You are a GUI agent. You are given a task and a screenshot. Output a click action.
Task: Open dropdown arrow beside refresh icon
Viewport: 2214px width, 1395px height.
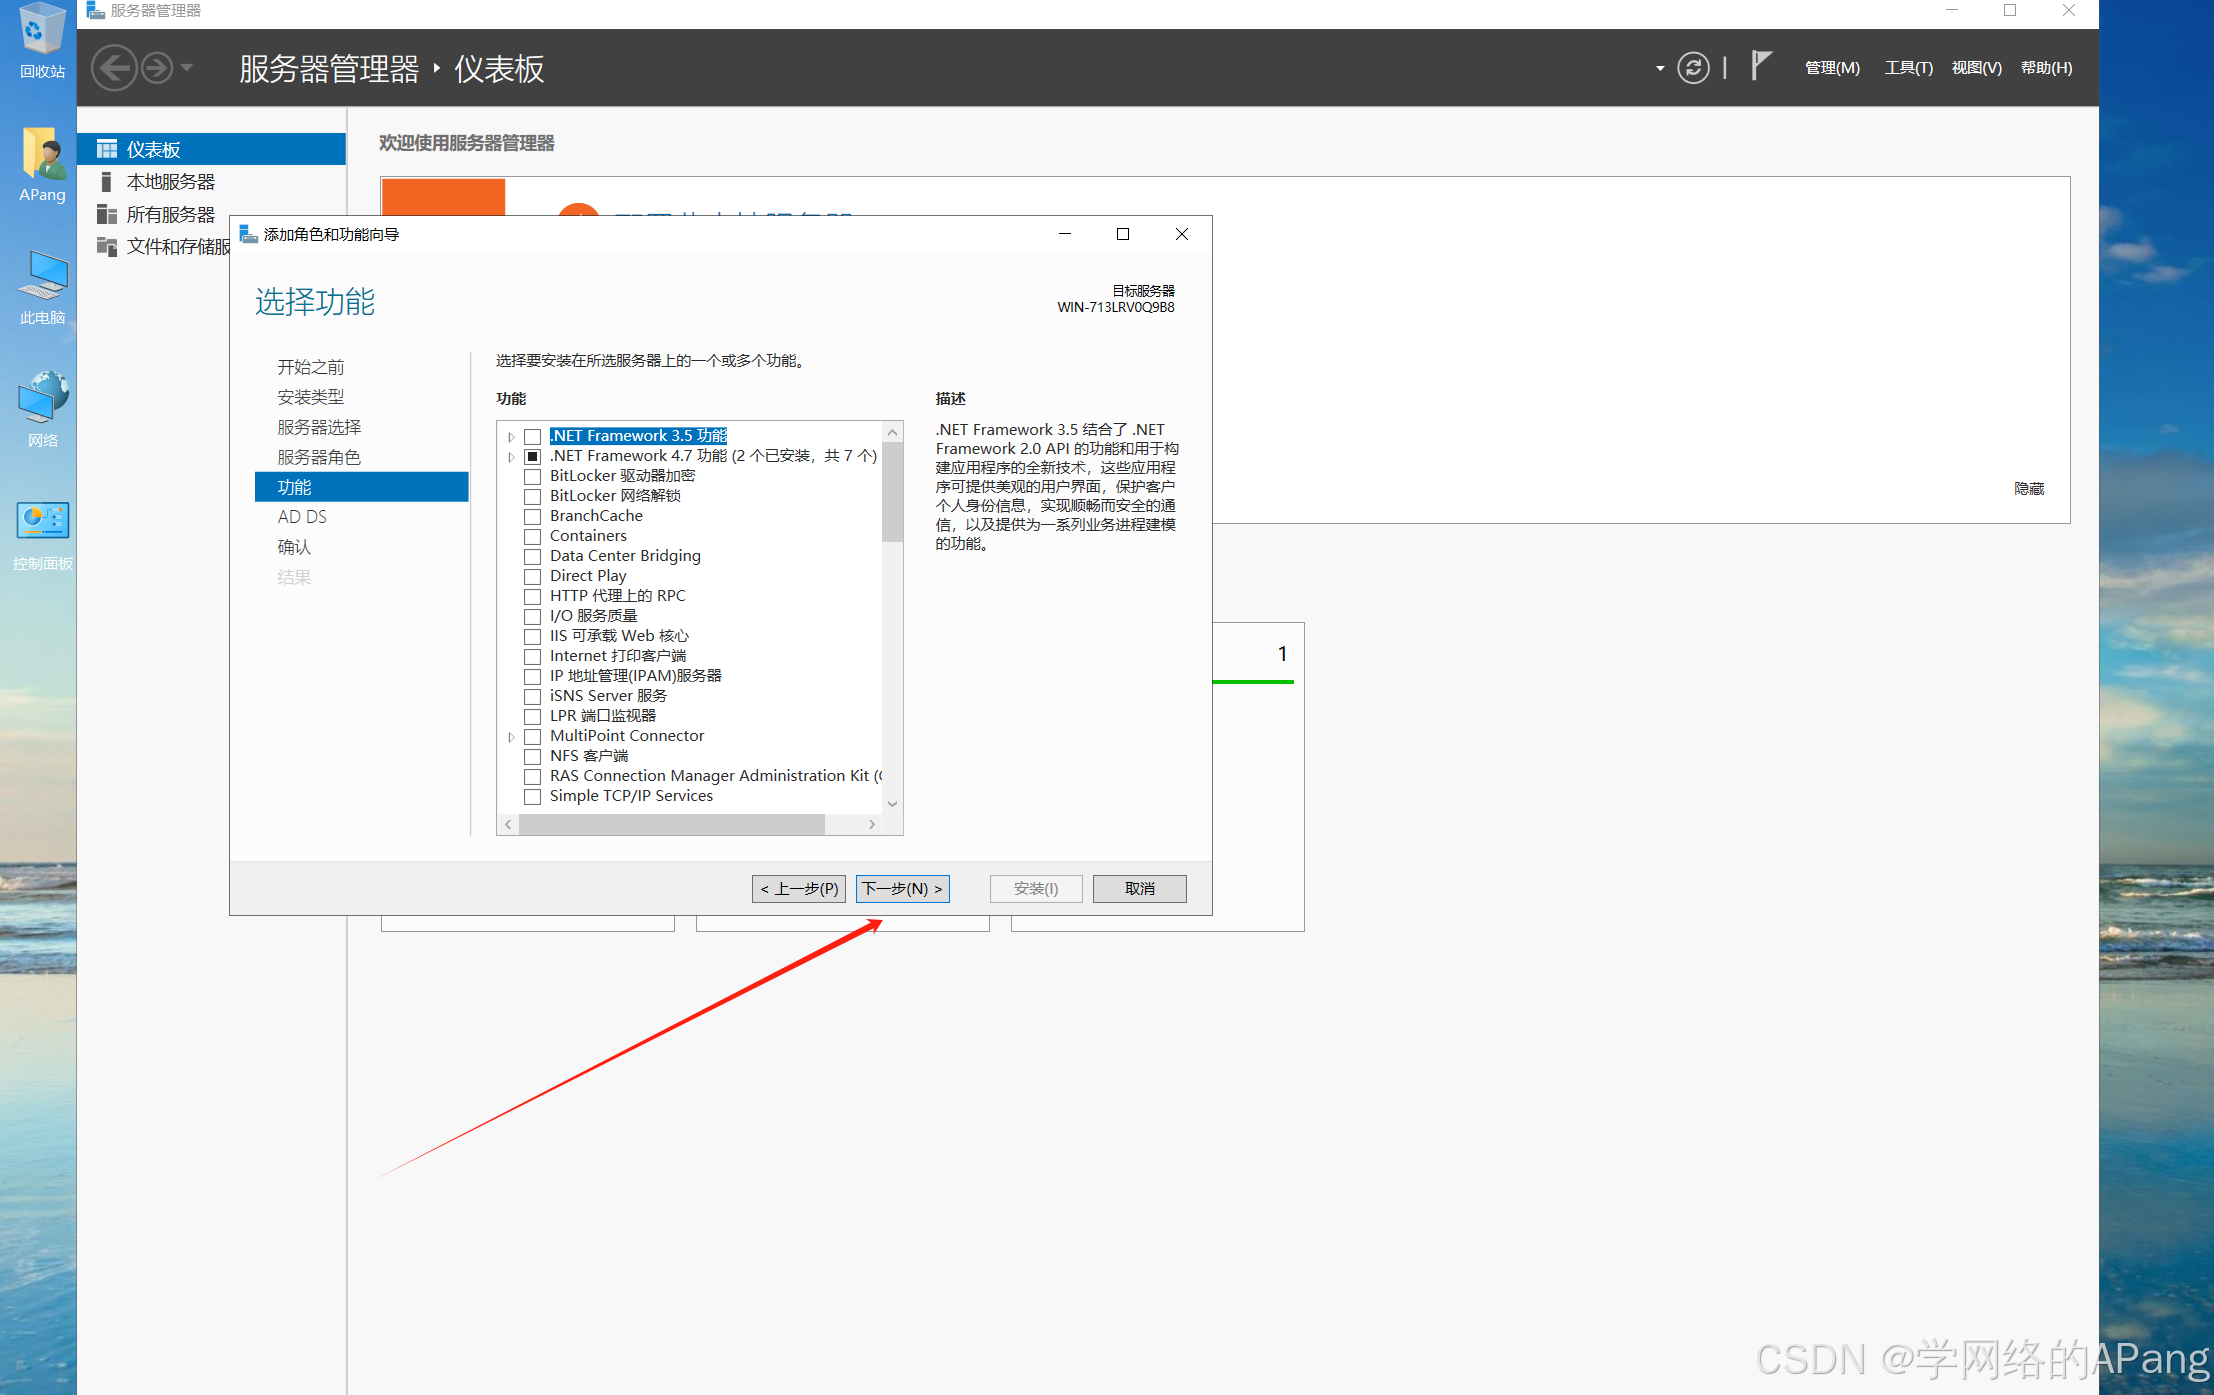(x=1660, y=69)
